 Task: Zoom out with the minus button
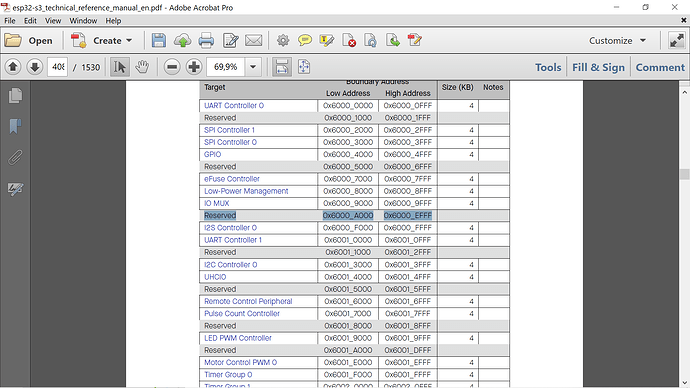pyautogui.click(x=172, y=67)
